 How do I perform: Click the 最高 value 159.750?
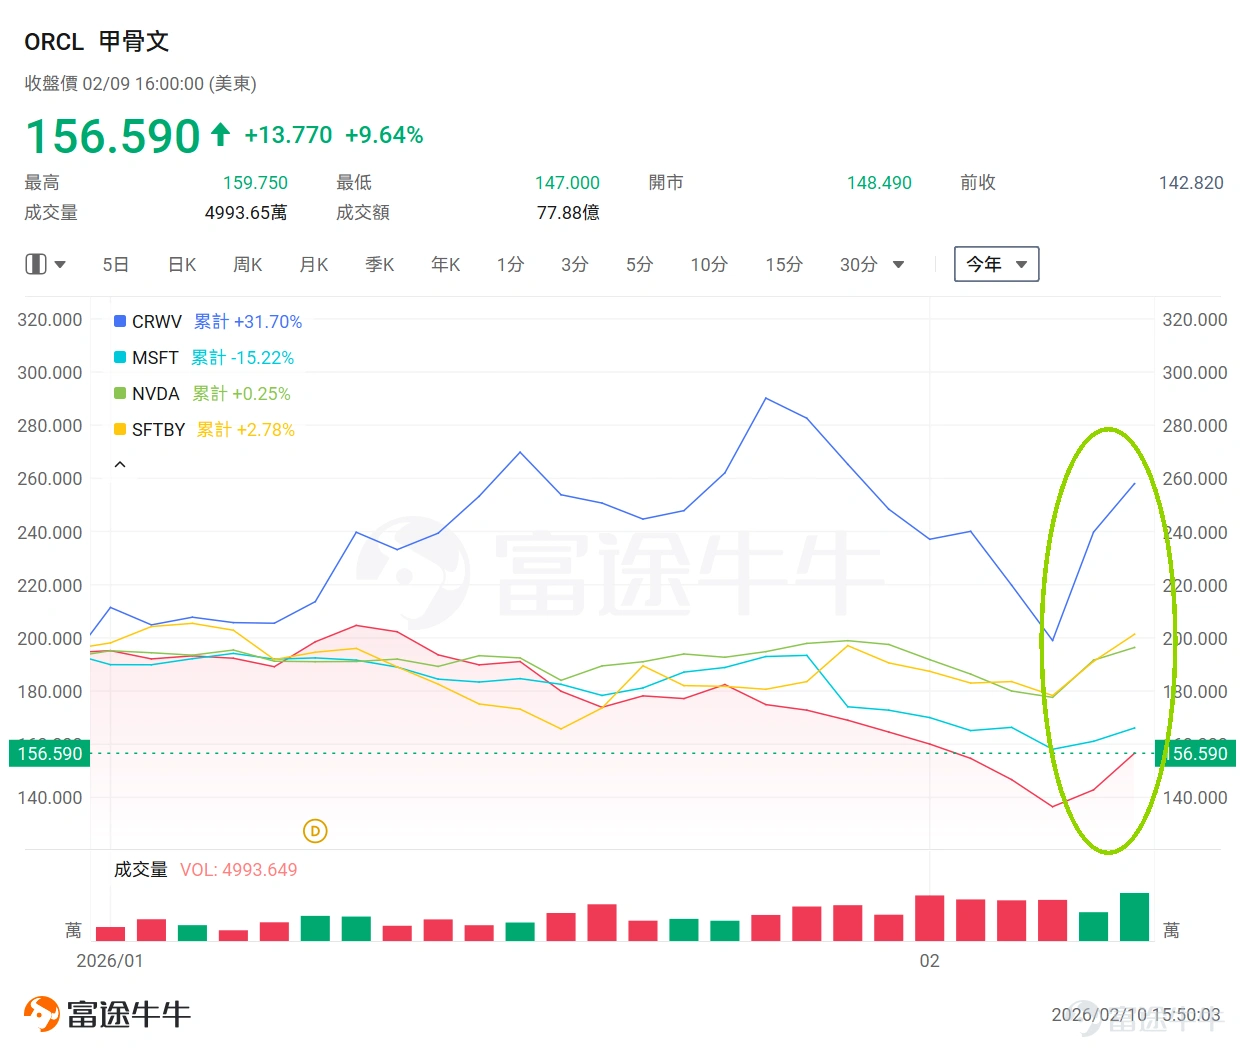tap(255, 183)
